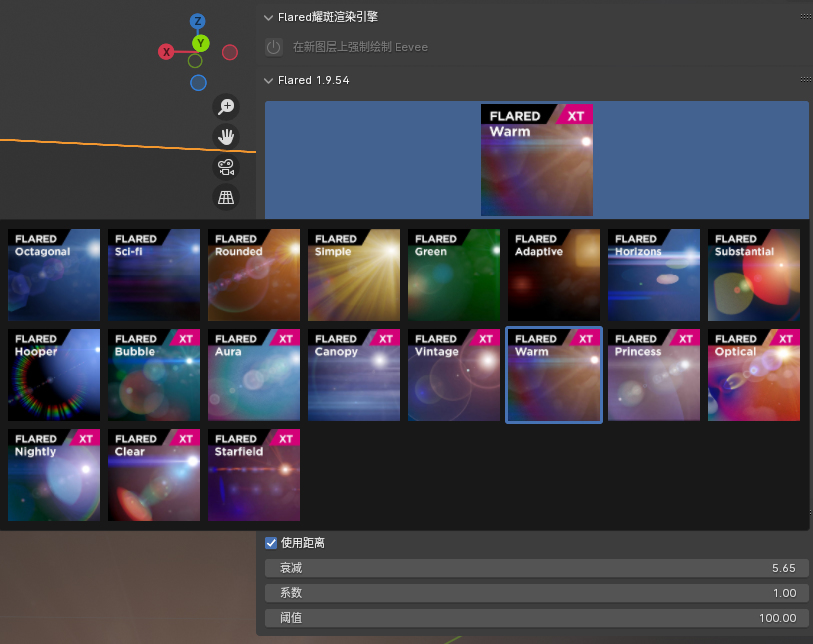Select the Bubble XT flare preset
The height and width of the screenshot is (644, 813).
tap(154, 375)
